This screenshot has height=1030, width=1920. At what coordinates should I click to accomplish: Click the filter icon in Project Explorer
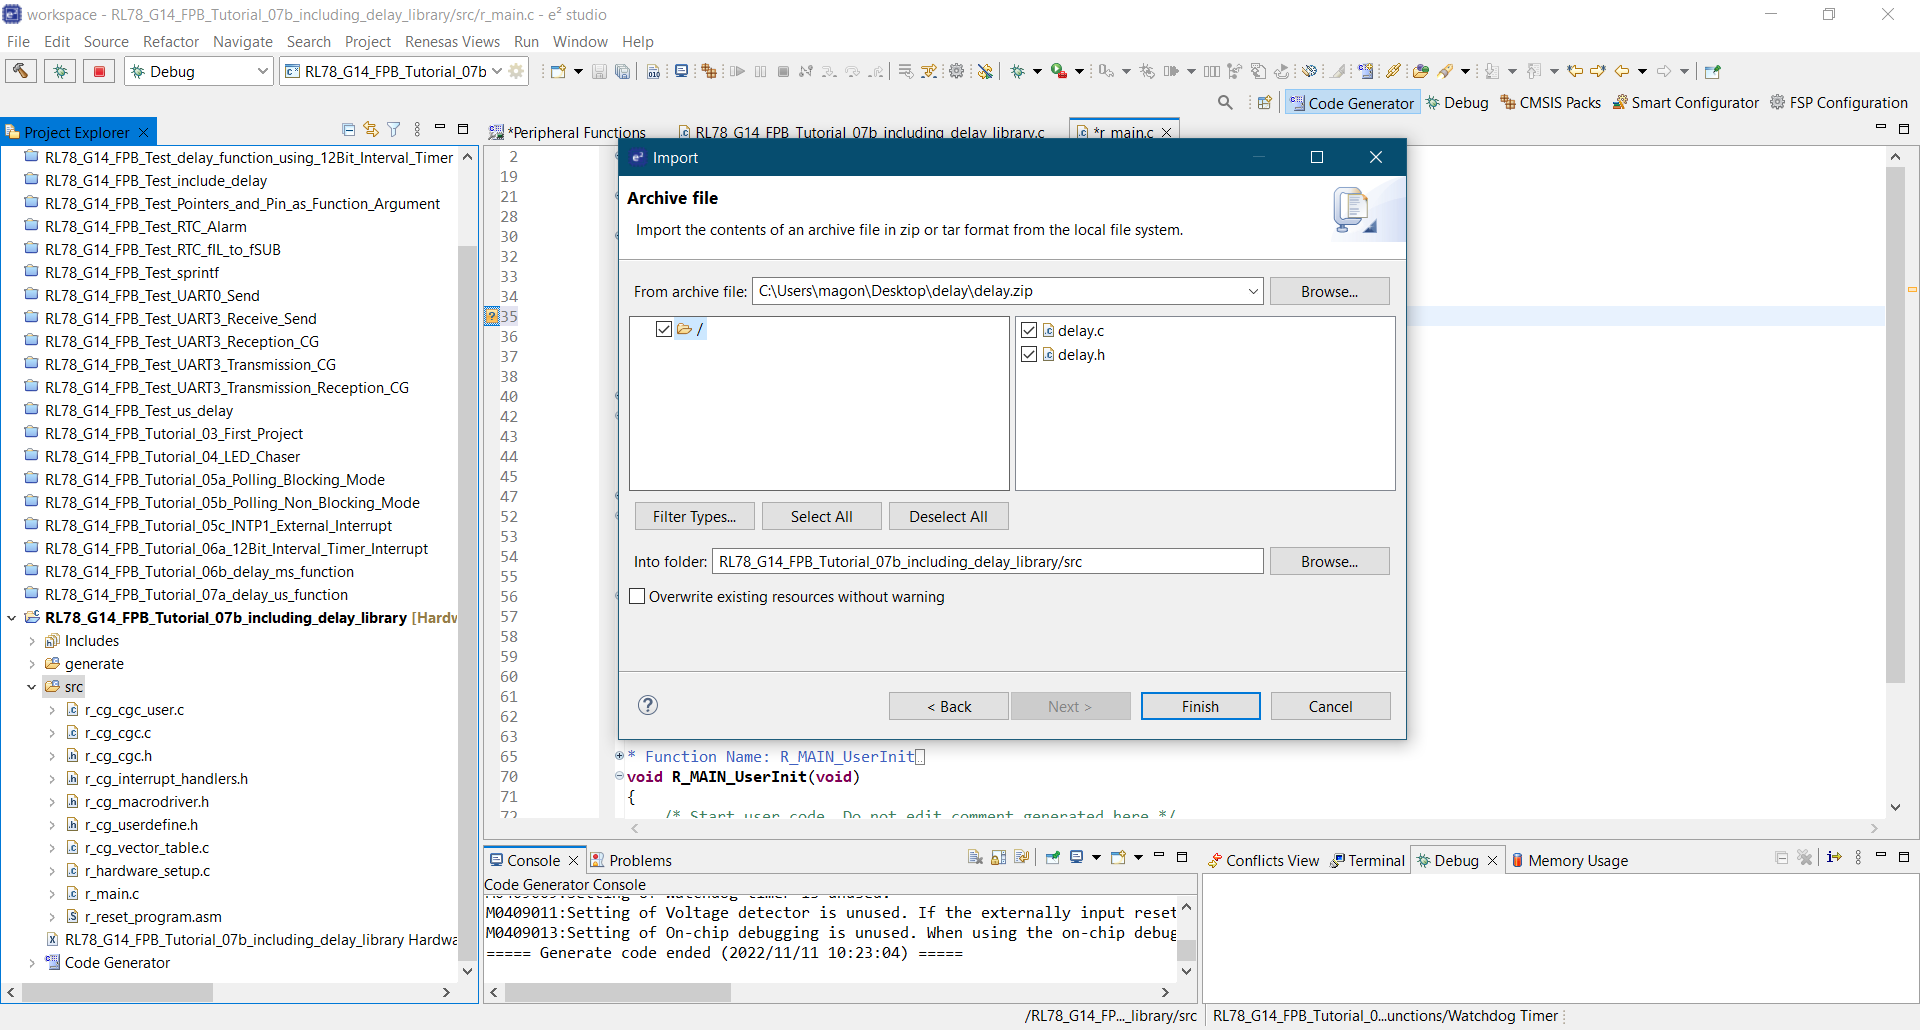(x=394, y=130)
